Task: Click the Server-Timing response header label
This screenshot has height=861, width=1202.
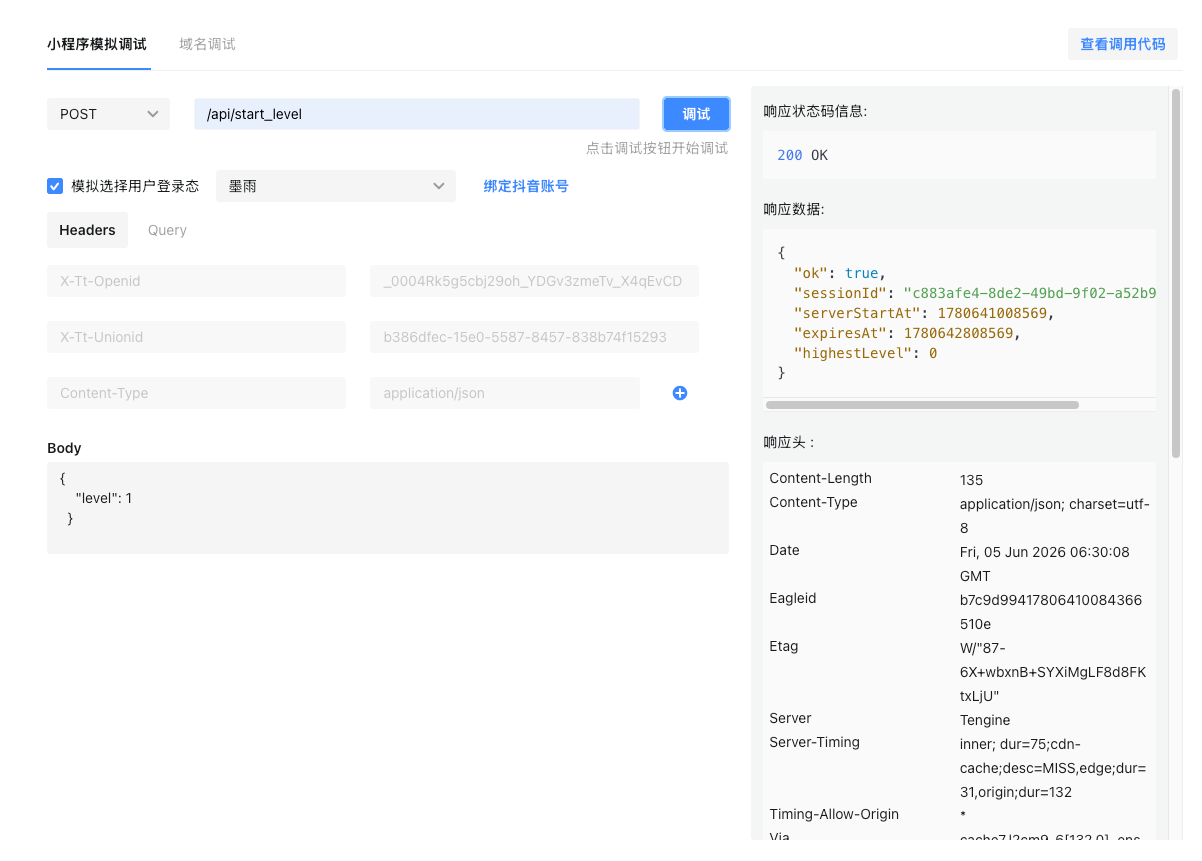Action: 814,742
